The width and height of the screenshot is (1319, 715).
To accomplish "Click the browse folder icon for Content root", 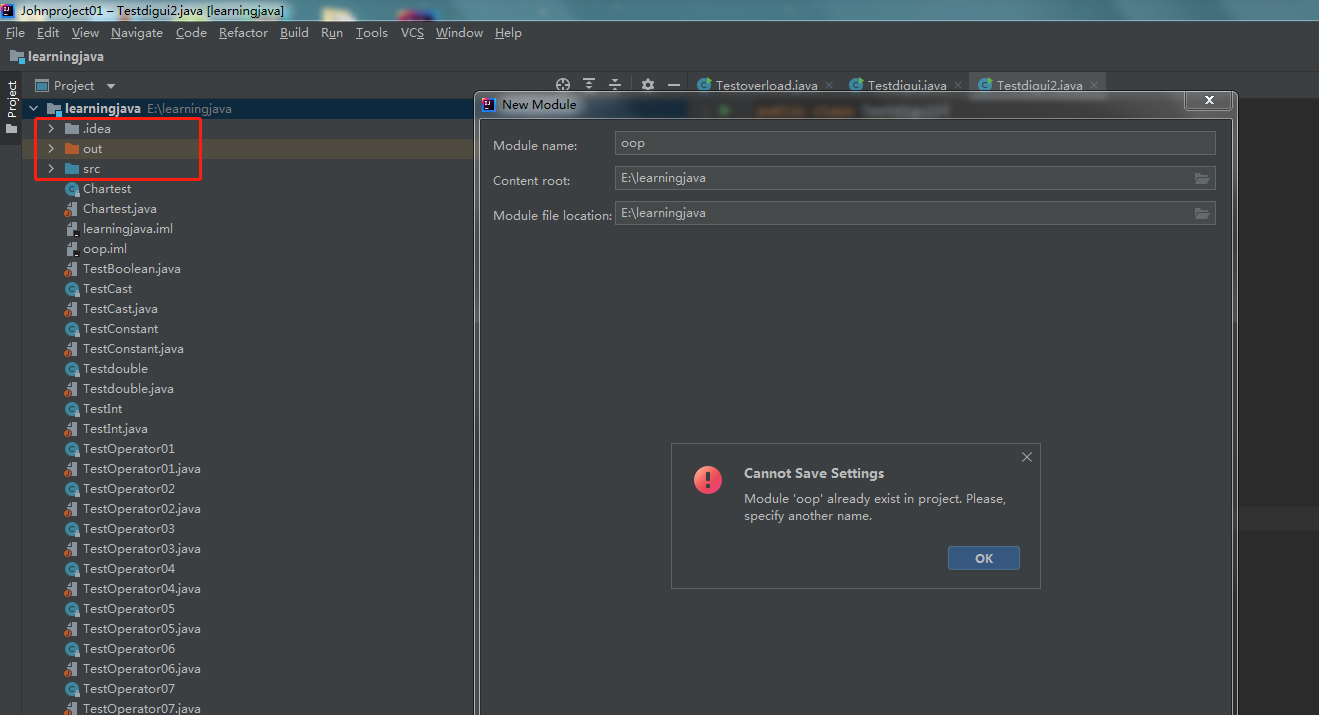I will pos(1202,179).
